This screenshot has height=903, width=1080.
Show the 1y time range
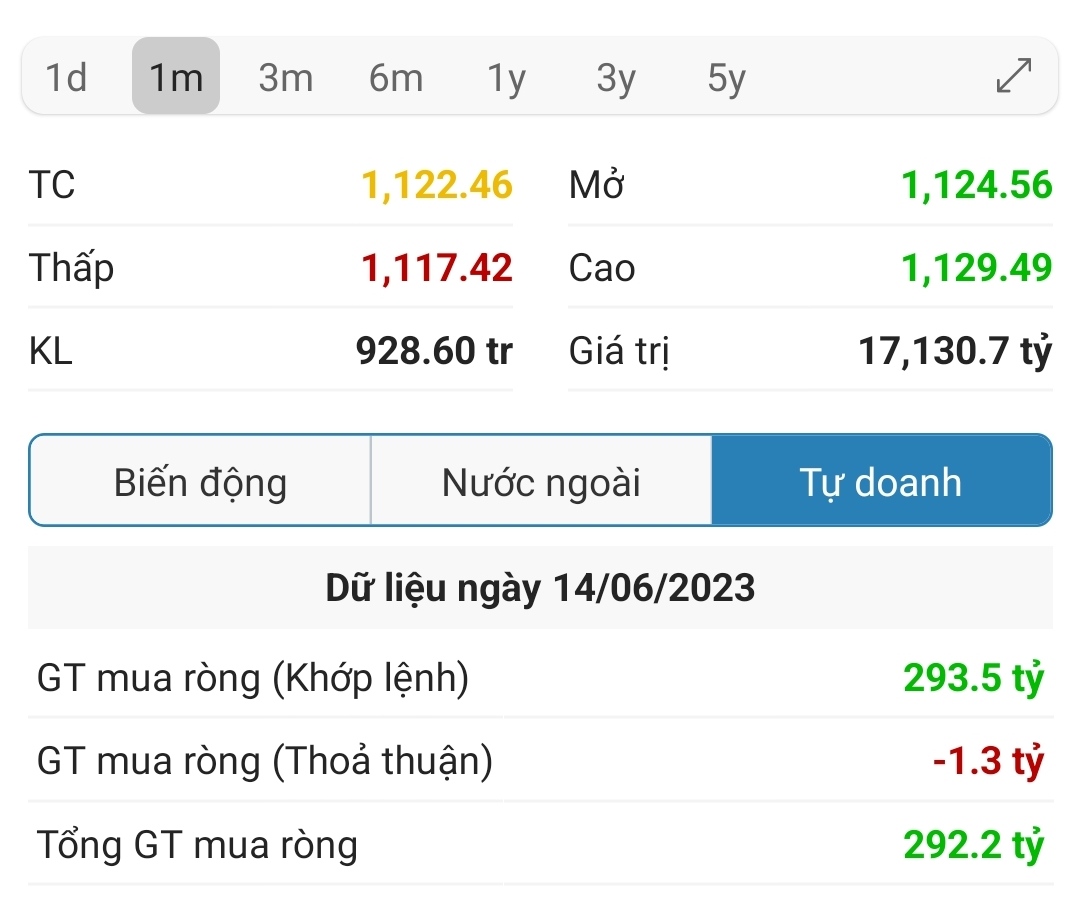(506, 77)
